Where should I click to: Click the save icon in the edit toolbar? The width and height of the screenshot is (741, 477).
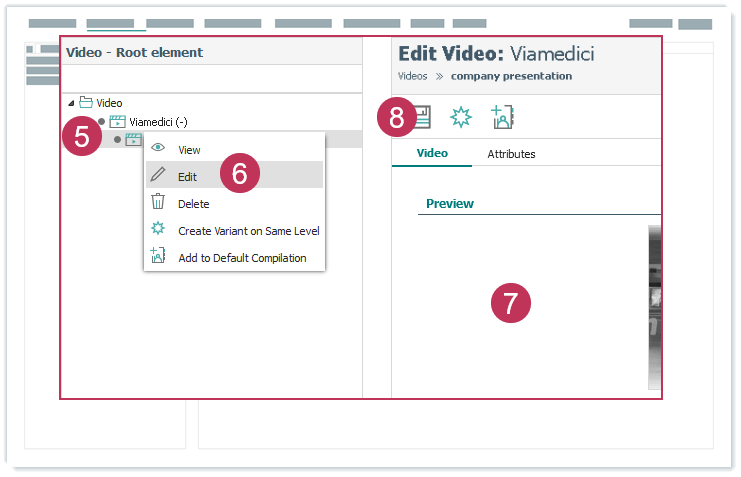422,117
